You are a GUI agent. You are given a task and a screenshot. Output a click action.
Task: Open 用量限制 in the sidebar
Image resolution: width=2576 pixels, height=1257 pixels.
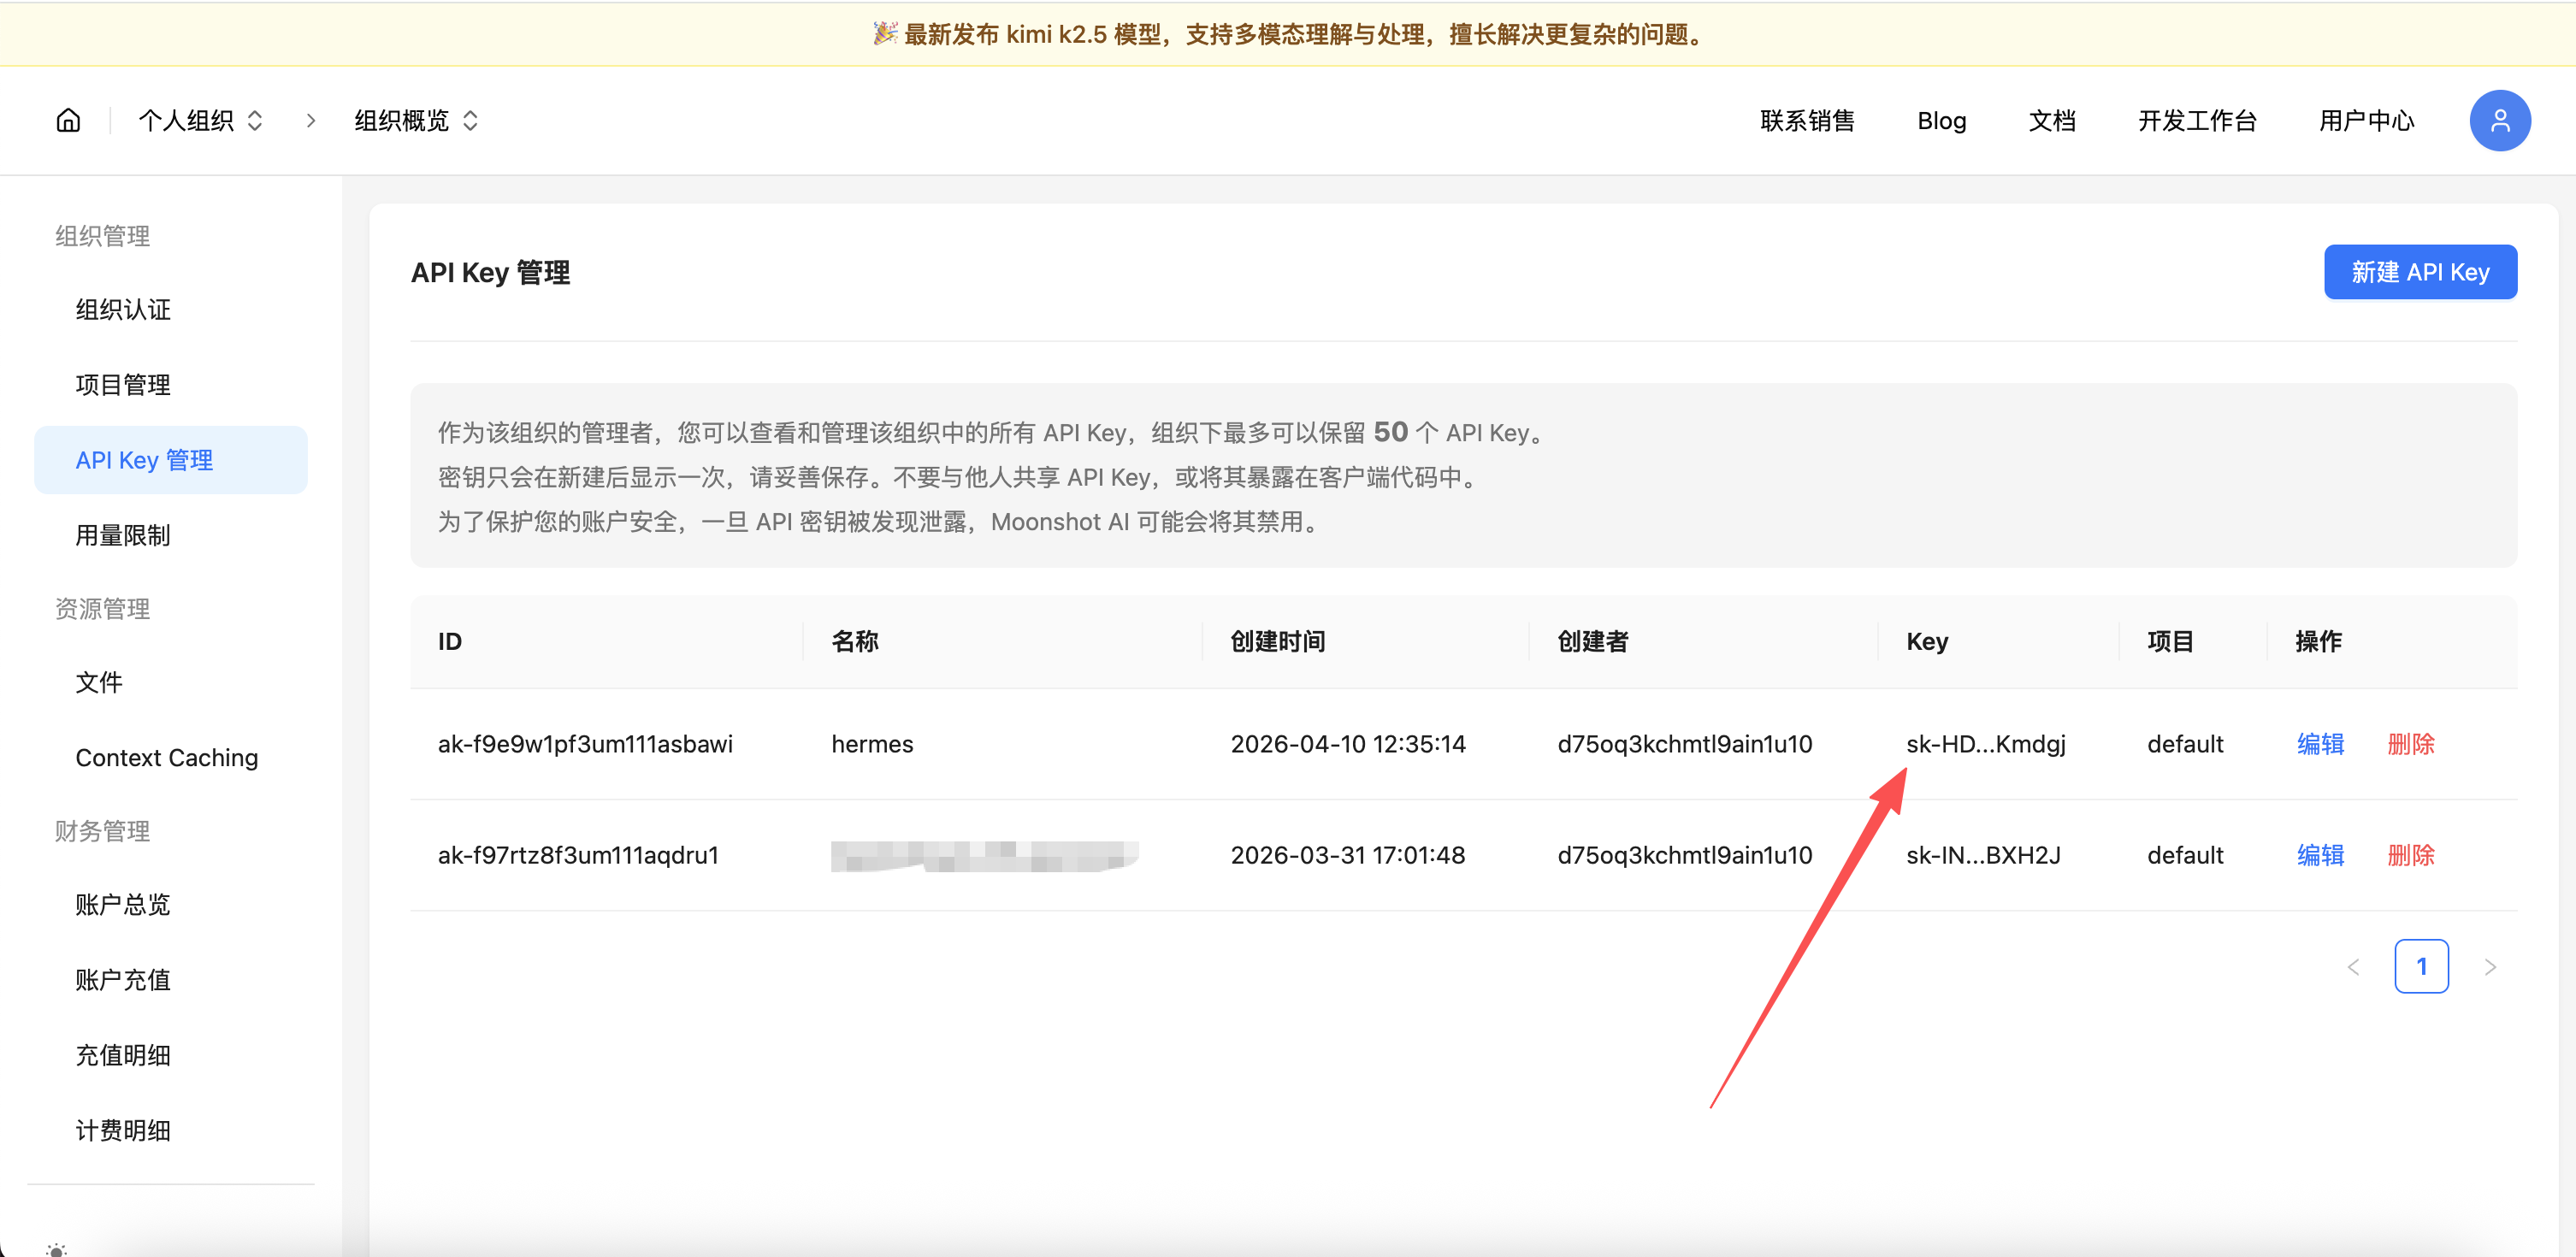[123, 535]
